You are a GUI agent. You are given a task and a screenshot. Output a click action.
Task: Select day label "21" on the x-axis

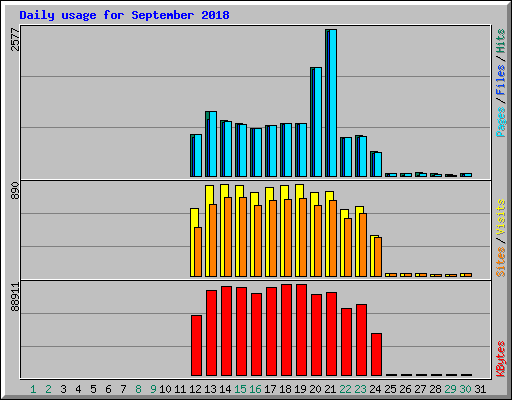click(x=330, y=389)
